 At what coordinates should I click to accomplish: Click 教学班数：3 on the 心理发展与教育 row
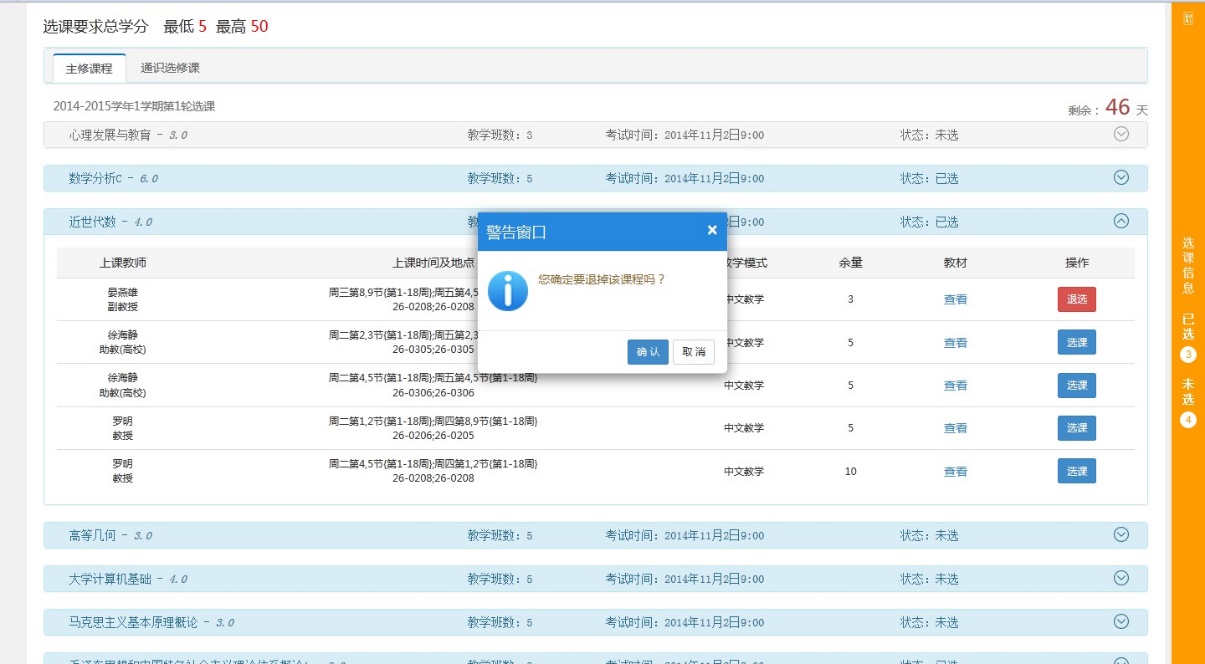pyautogui.click(x=500, y=135)
